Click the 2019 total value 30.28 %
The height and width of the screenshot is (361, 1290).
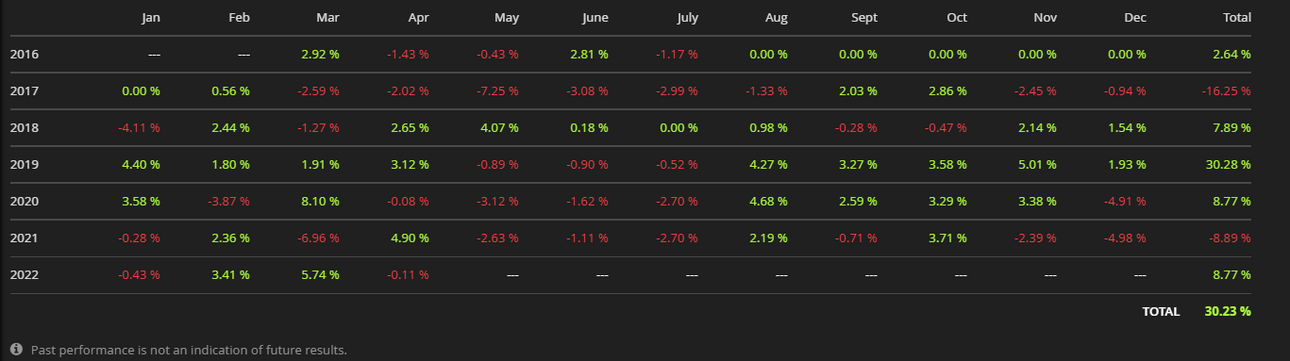coord(1228,164)
